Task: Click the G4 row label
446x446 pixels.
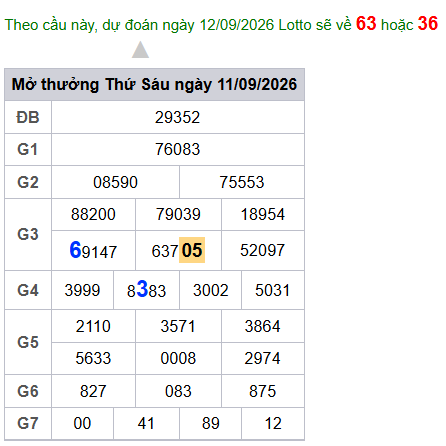Action: pos(28,290)
